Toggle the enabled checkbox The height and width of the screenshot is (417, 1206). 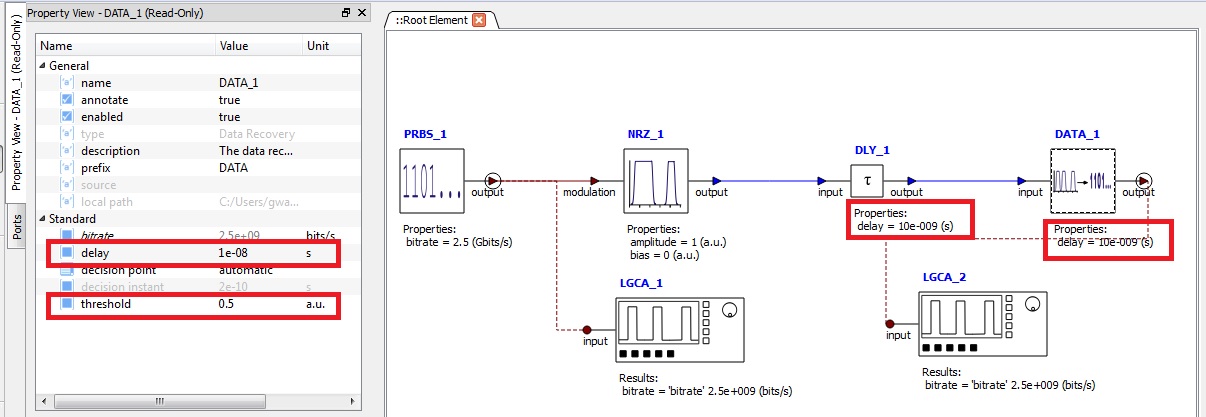[67, 117]
